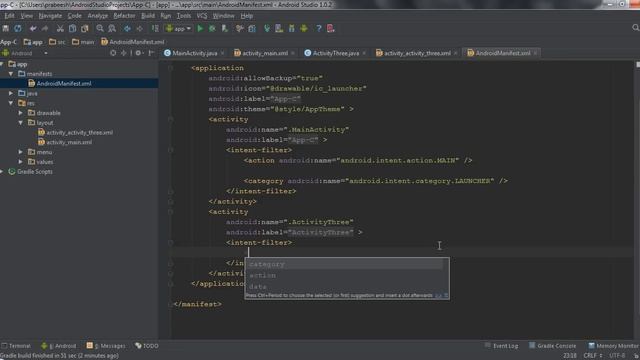Image resolution: width=640 pixels, height=360 pixels.
Task: Open the Refactor menu
Action: tap(124, 16)
